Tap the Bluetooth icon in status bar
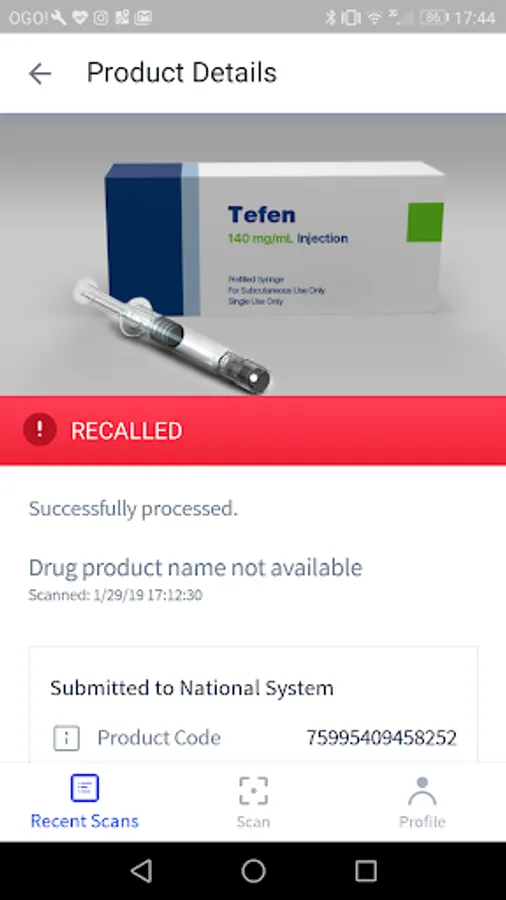506x900 pixels. tap(330, 18)
